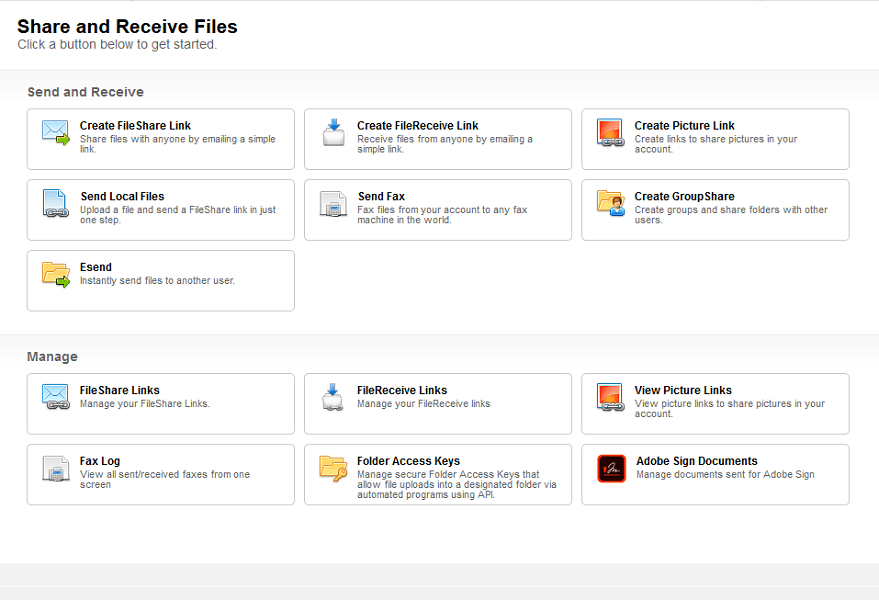Screen dimensions: 879x600
Task: Click the View Picture Links image icon
Action: click(610, 397)
